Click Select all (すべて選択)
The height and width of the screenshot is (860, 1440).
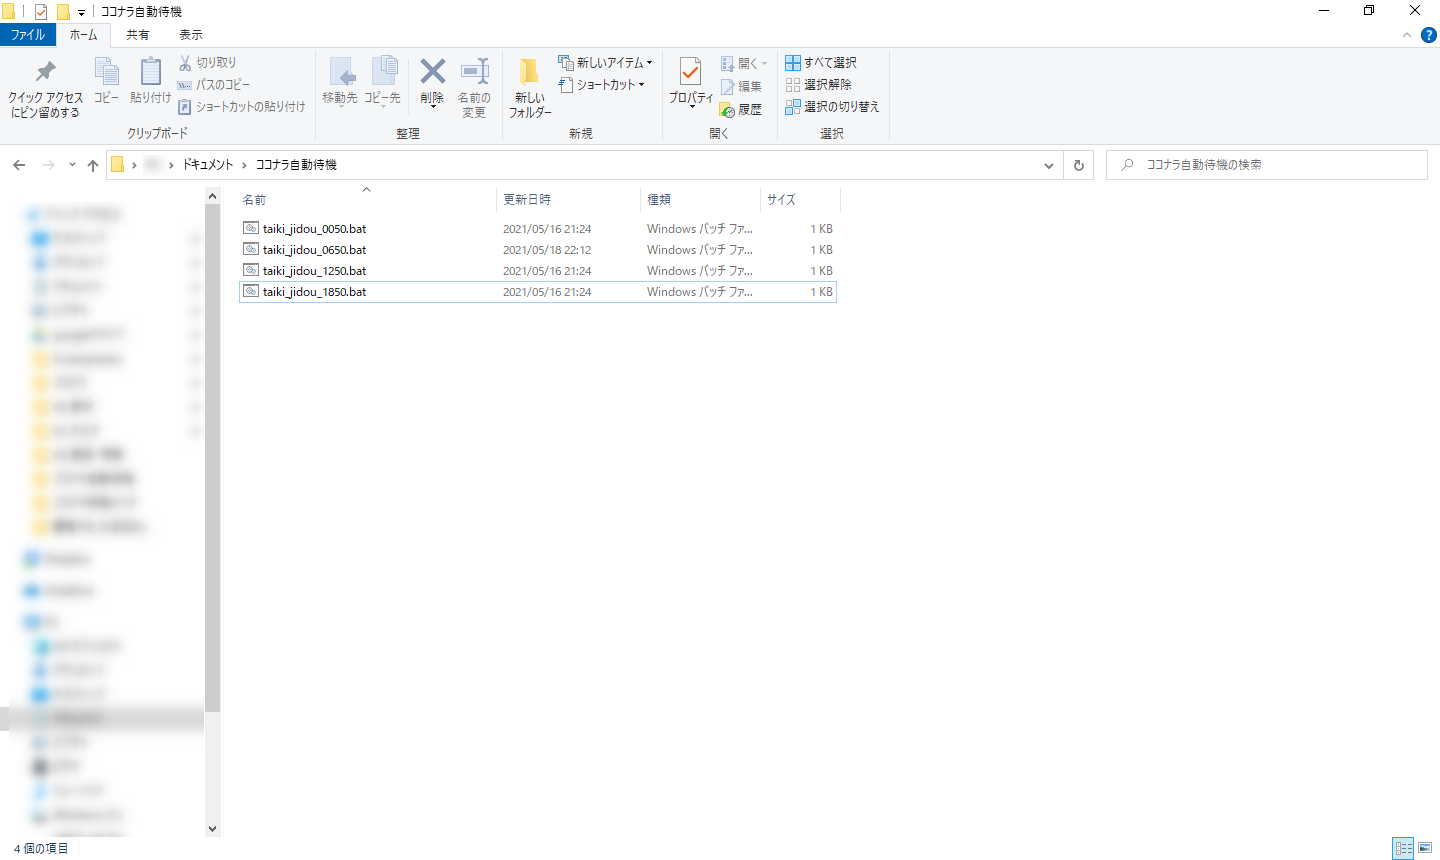click(821, 62)
